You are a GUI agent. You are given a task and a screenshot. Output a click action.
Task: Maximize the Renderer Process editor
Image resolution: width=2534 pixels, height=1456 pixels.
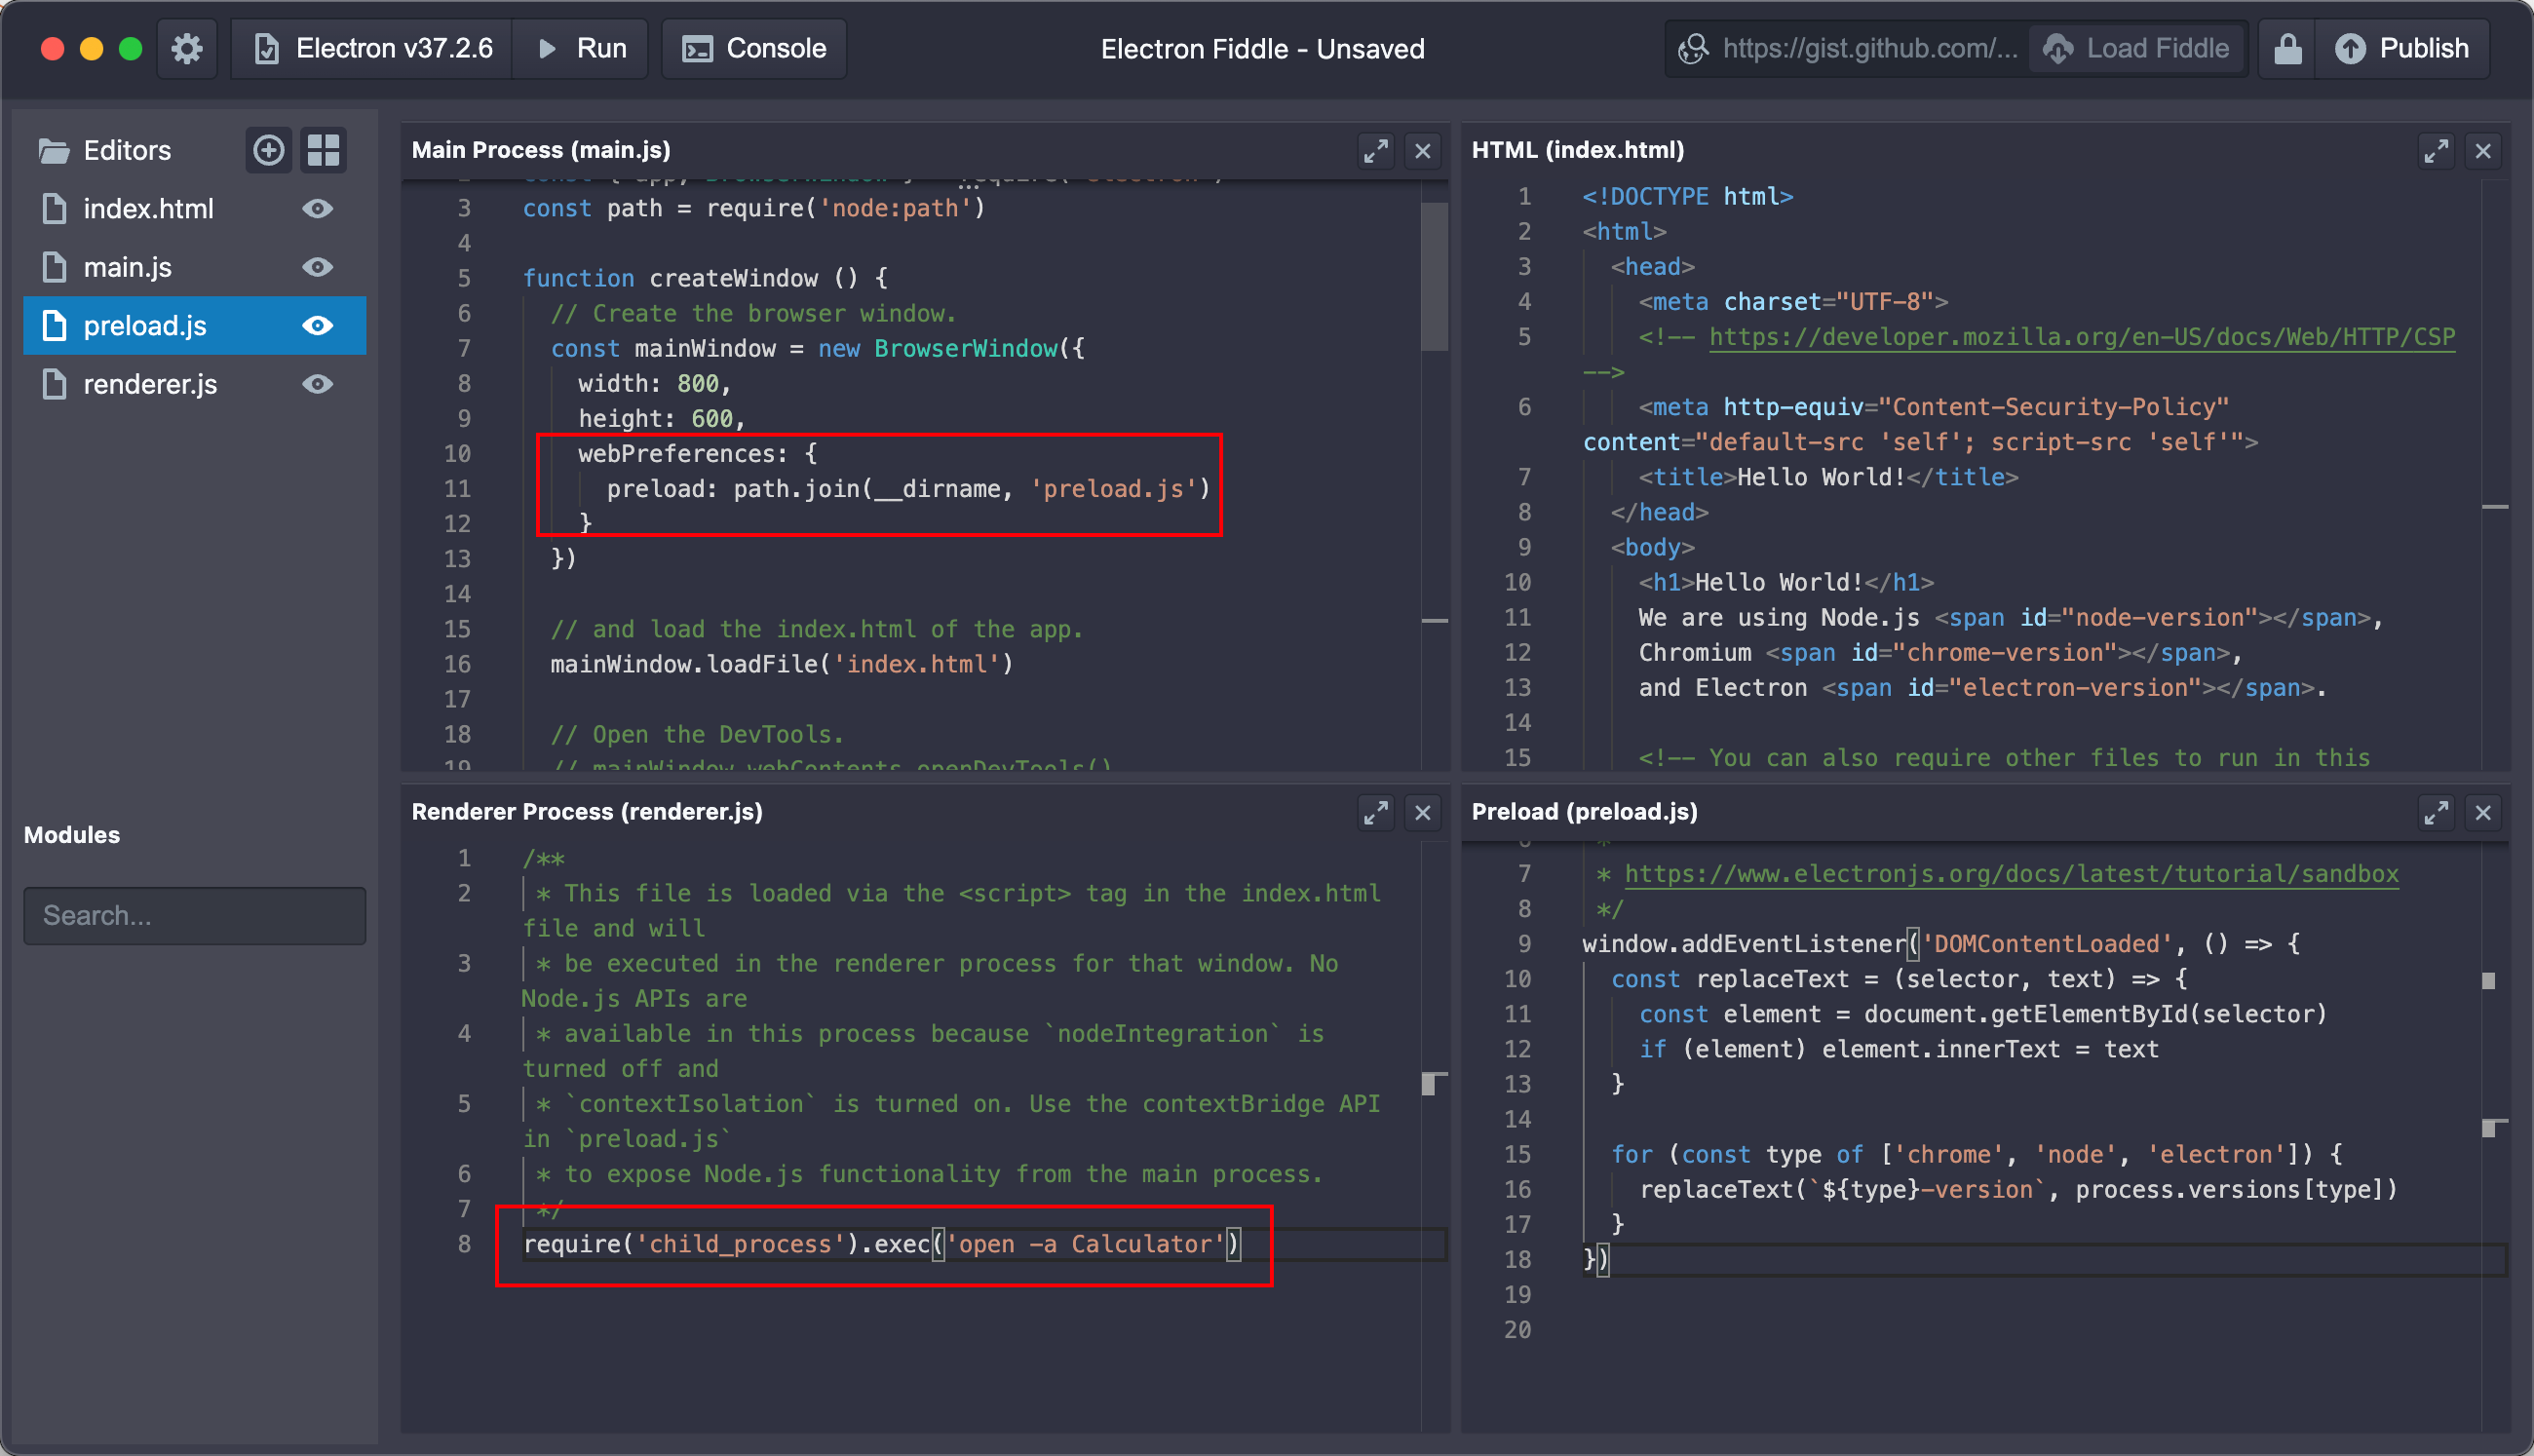(x=1376, y=813)
